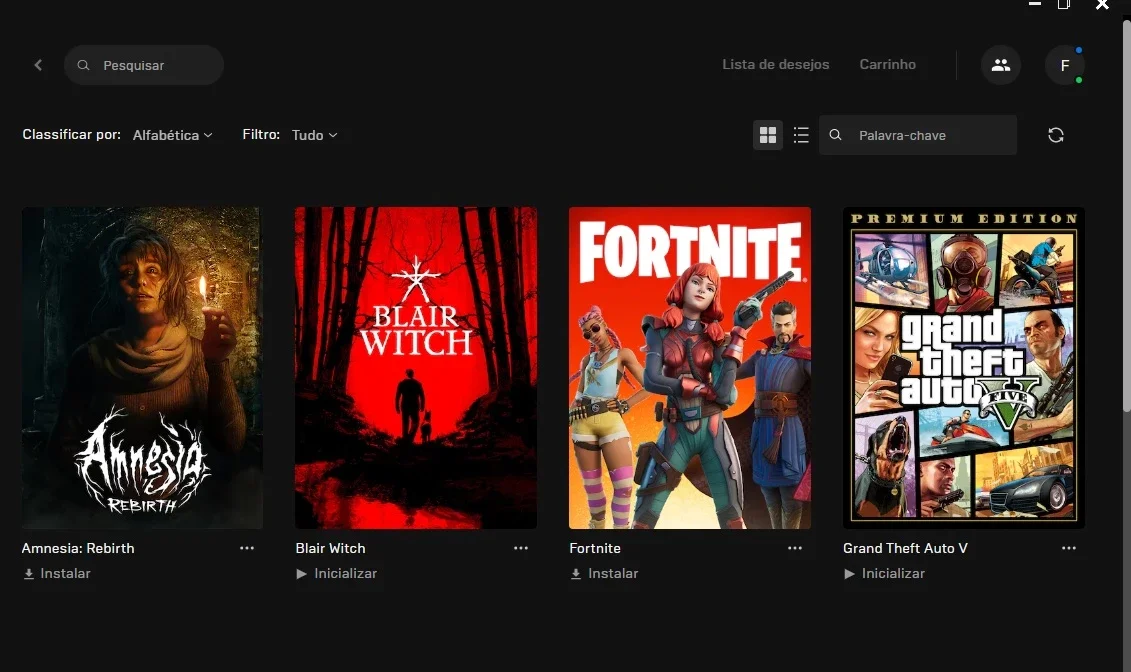Open Fortnite options menu (three dots)
The image size is (1131, 672).
(x=795, y=548)
